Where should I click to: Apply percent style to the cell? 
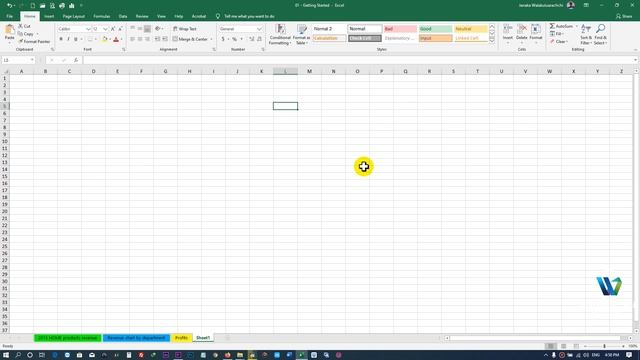point(234,39)
